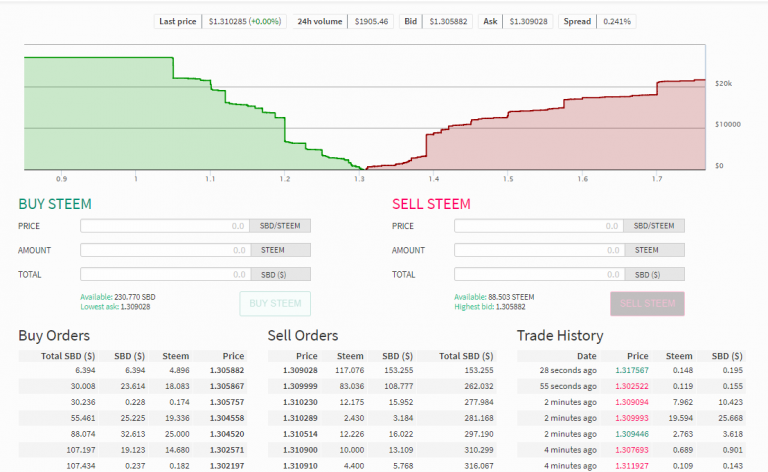The width and height of the screenshot is (768, 472).
Task: Select sell order at price 1.309999
Action: [x=382, y=386]
